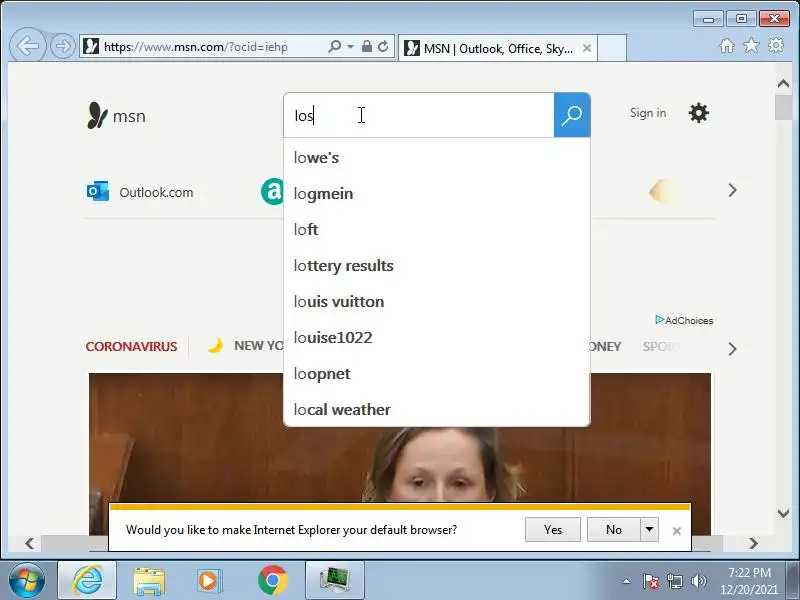Click the security lock icon in address bar
Image resolution: width=800 pixels, height=600 pixels.
[x=366, y=46]
